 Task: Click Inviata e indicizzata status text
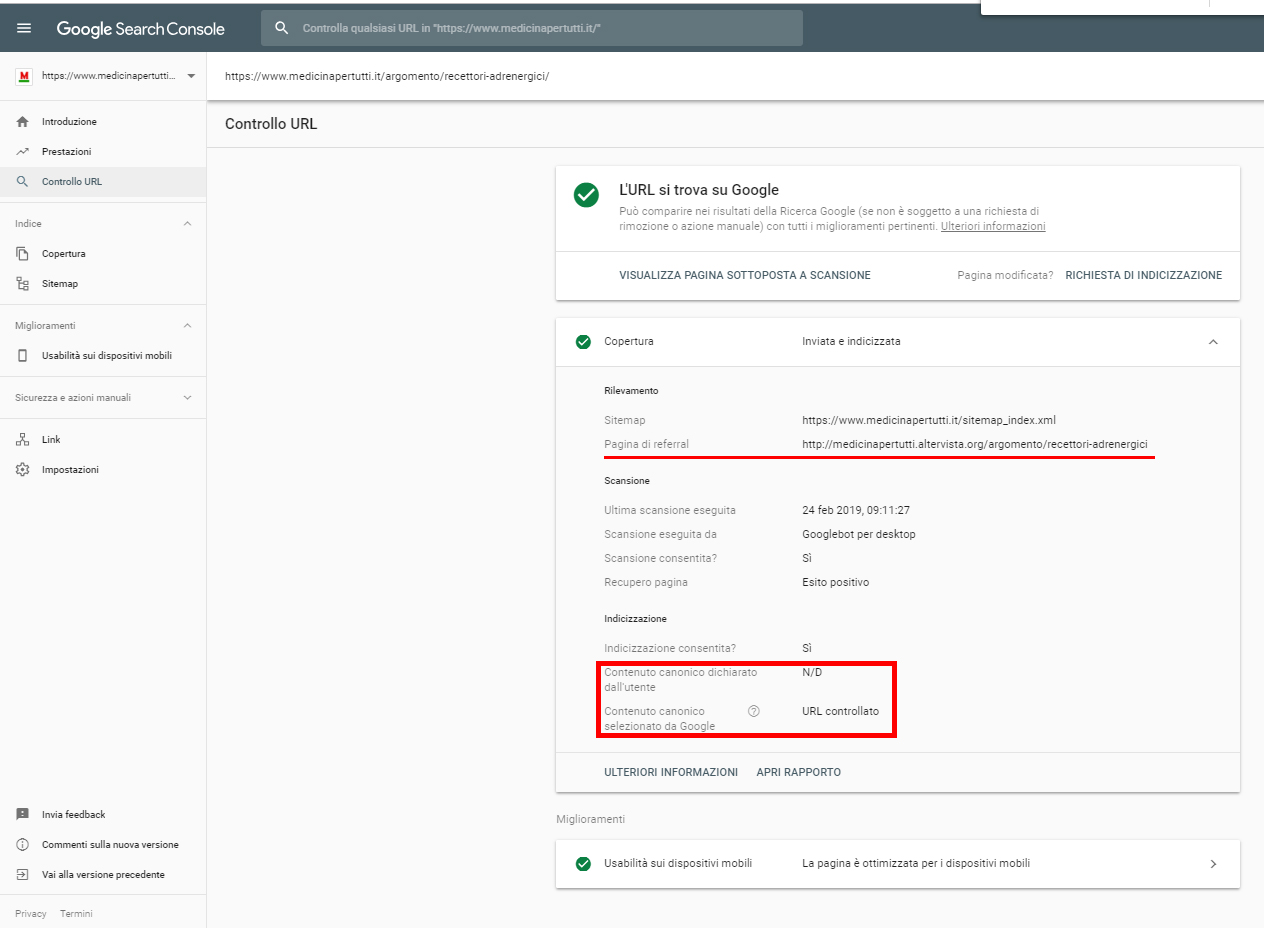tap(851, 342)
